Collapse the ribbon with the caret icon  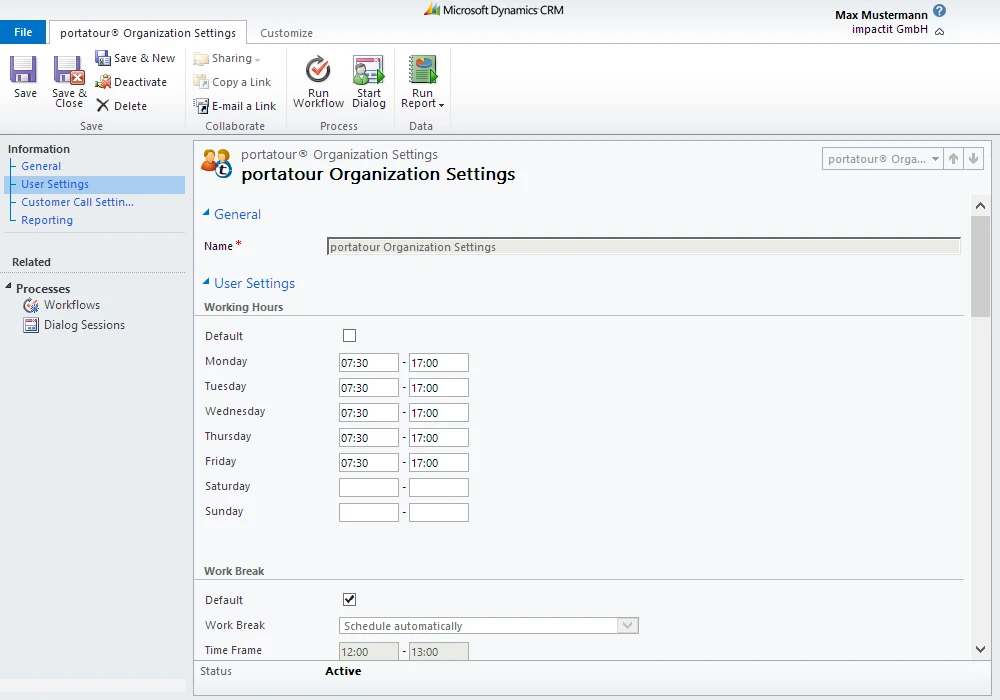pos(939,31)
